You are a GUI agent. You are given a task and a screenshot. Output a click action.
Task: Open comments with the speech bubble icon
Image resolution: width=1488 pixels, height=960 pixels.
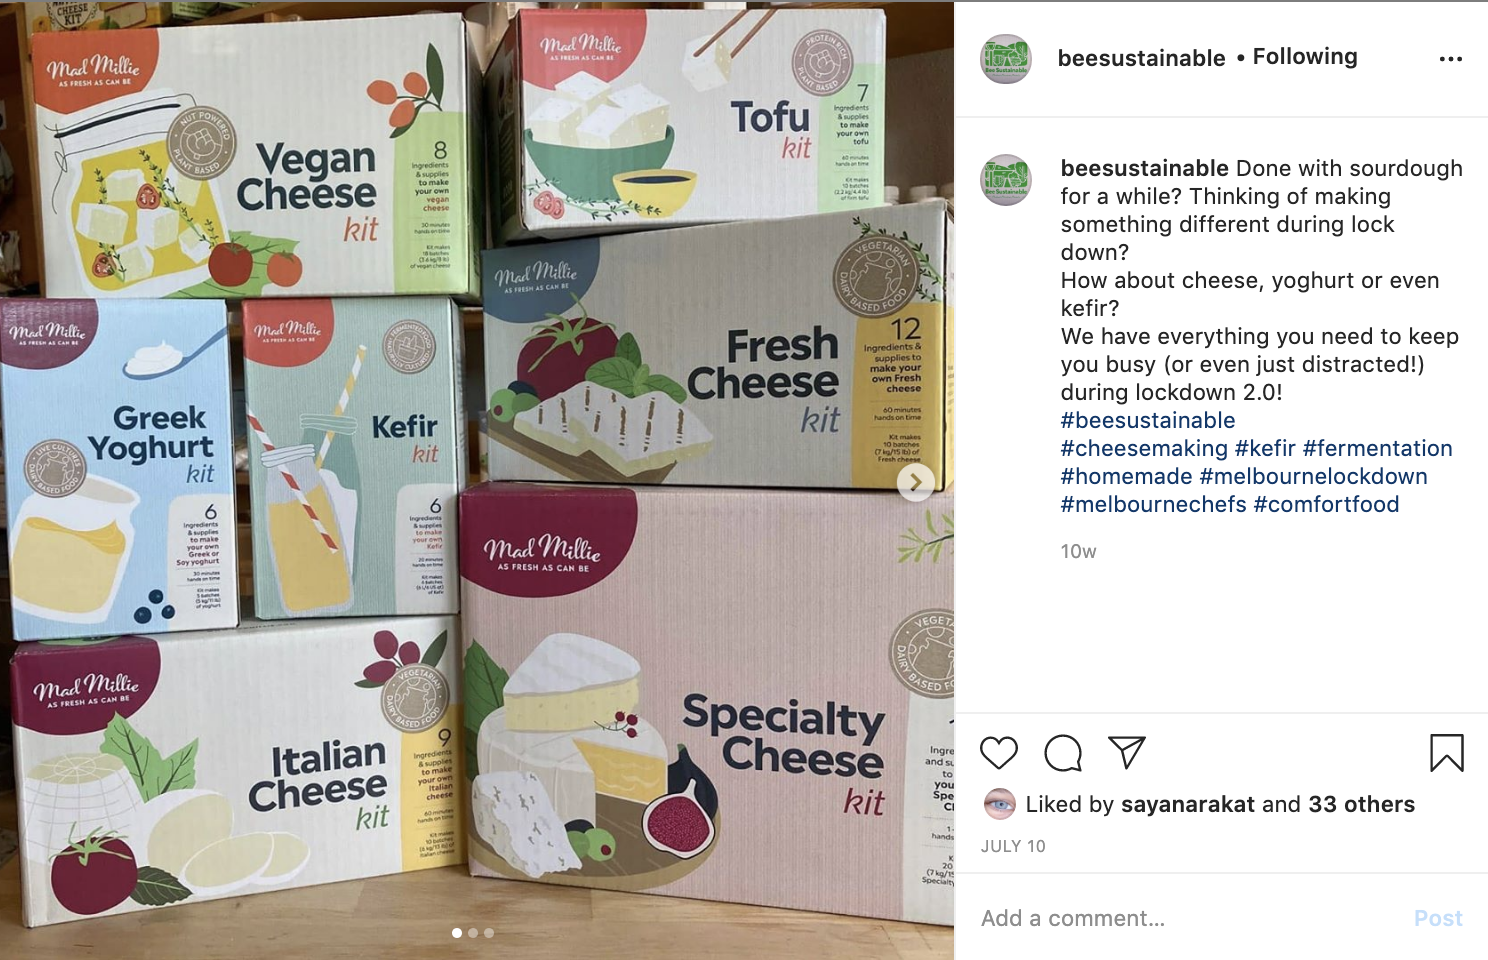tap(1063, 753)
